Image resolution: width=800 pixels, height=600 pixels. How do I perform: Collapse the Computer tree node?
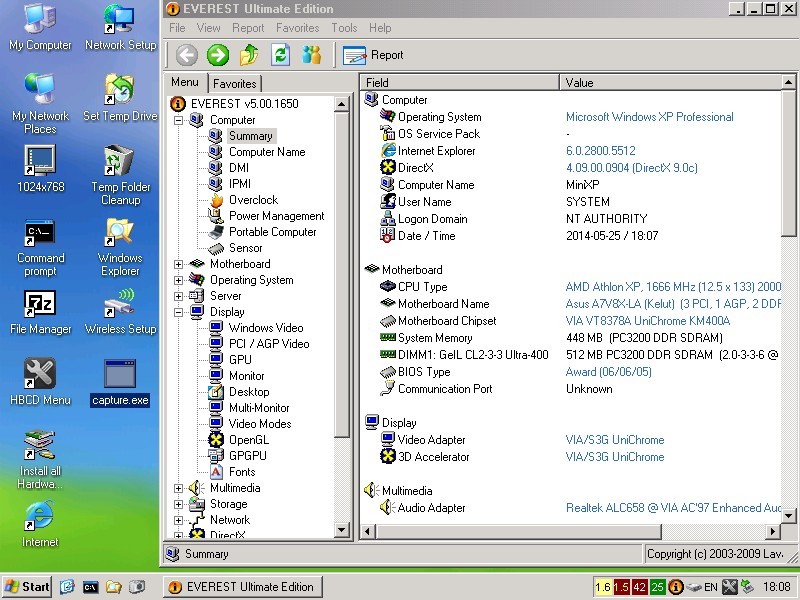178,120
